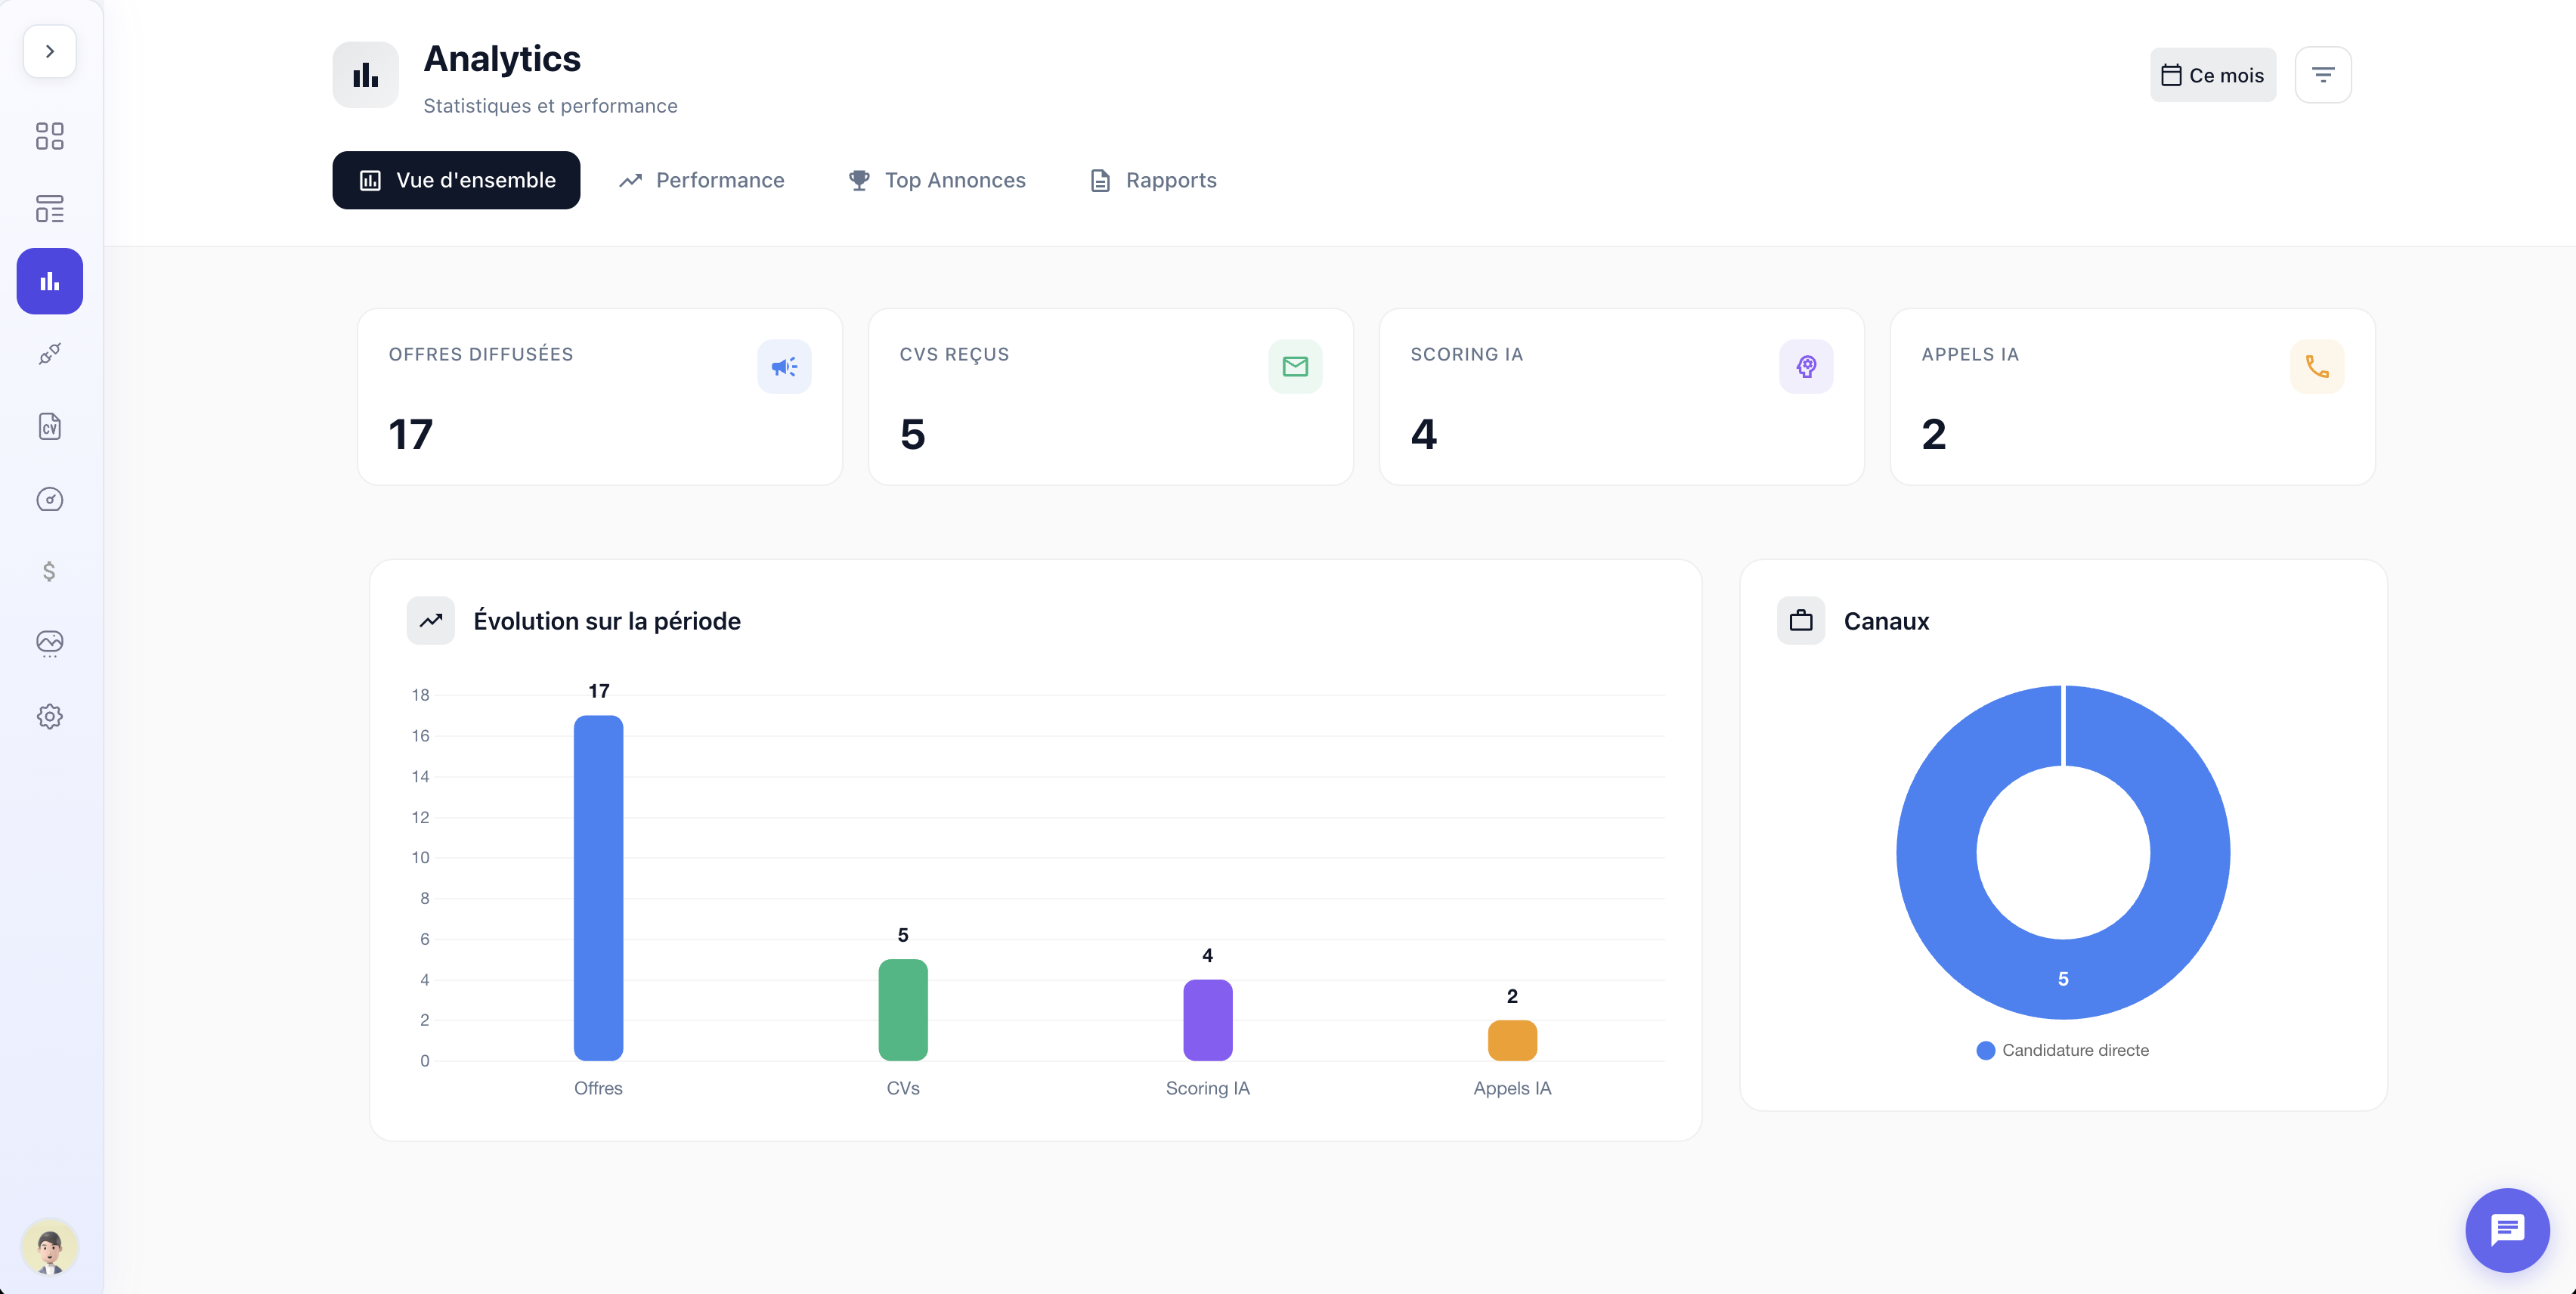The height and width of the screenshot is (1294, 2576).
Task: Open the filter options button
Action: tap(2322, 75)
